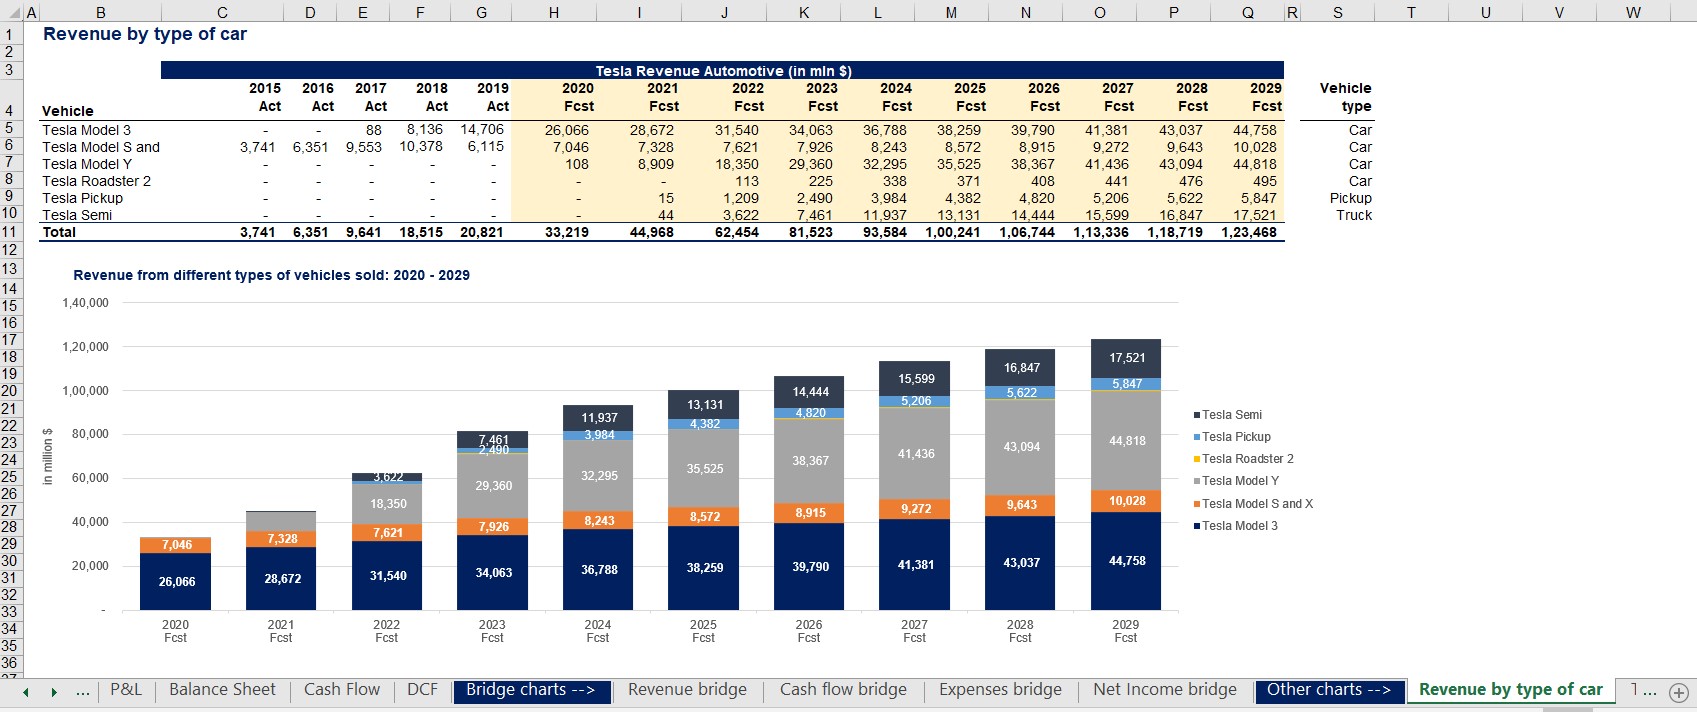
Task: Open the Expenses bridge sheet tab
Action: point(1000,690)
